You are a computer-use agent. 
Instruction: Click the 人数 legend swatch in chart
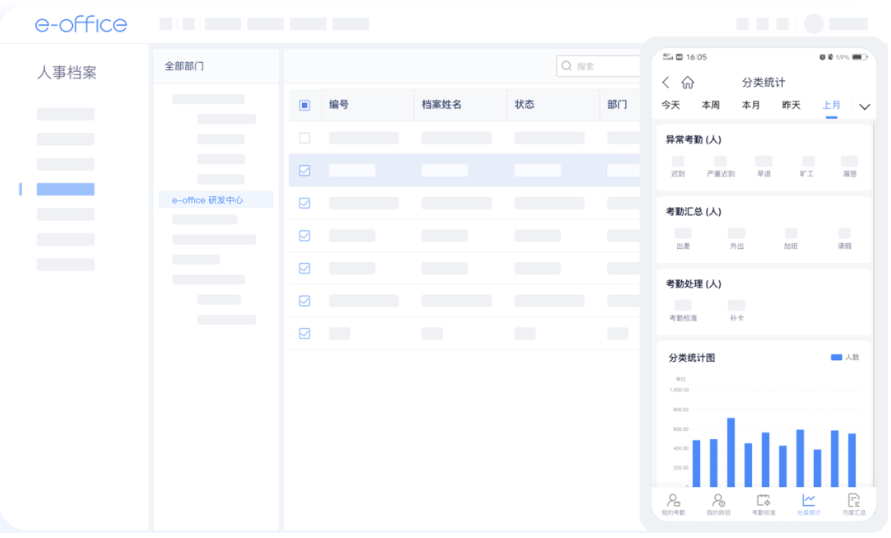click(836, 357)
